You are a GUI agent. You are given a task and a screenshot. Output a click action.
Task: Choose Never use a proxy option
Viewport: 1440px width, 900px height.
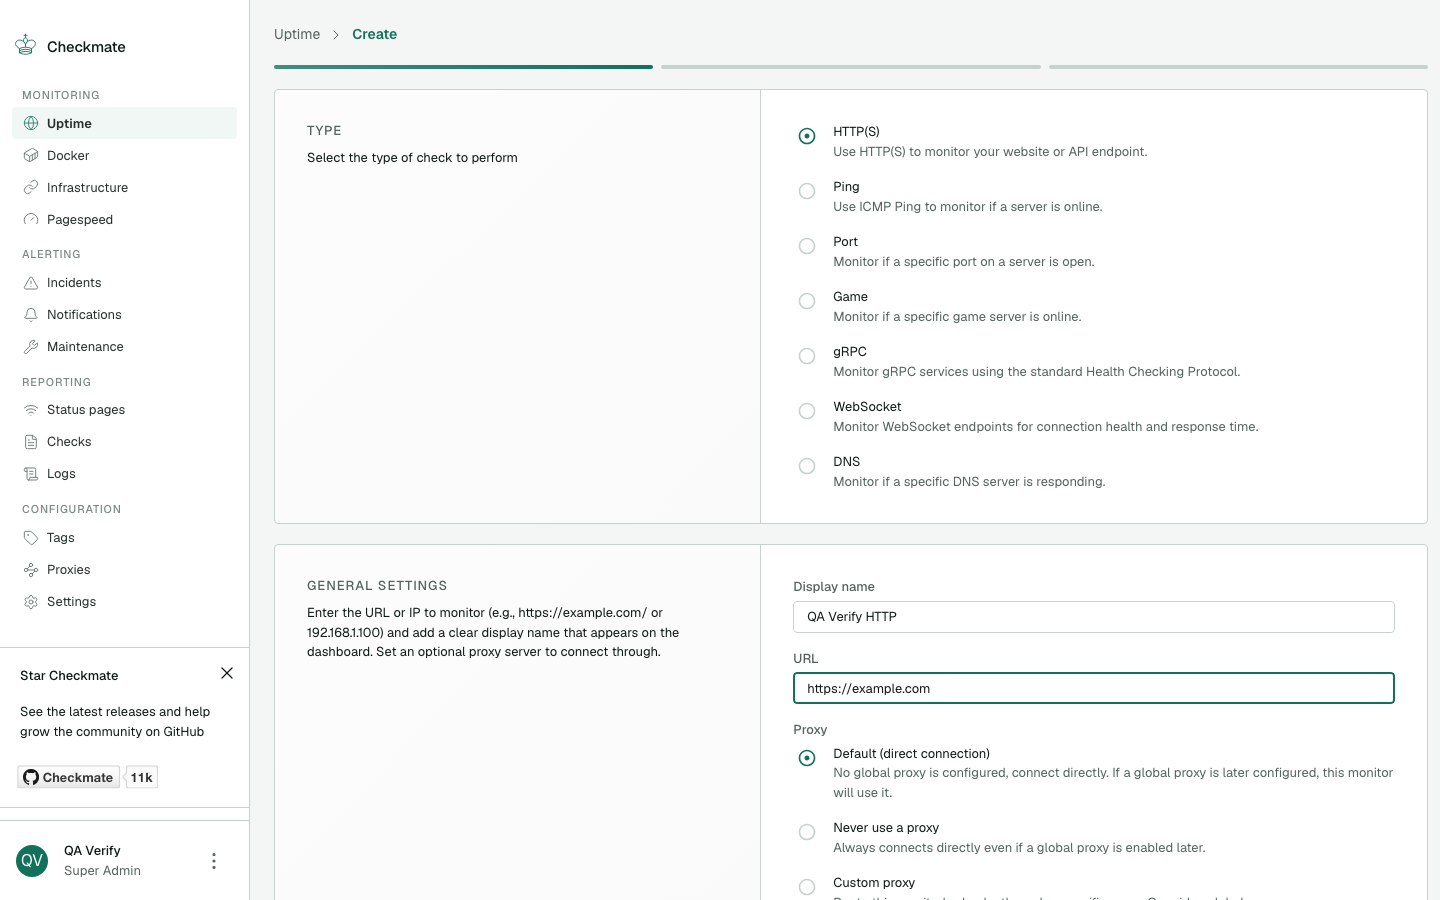coord(807,832)
